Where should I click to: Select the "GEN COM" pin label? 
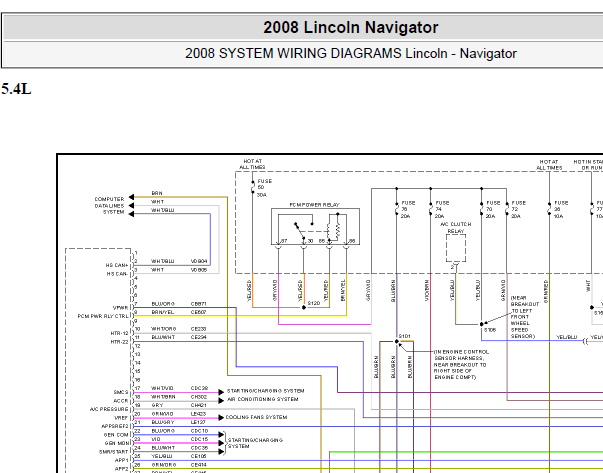pos(116,435)
